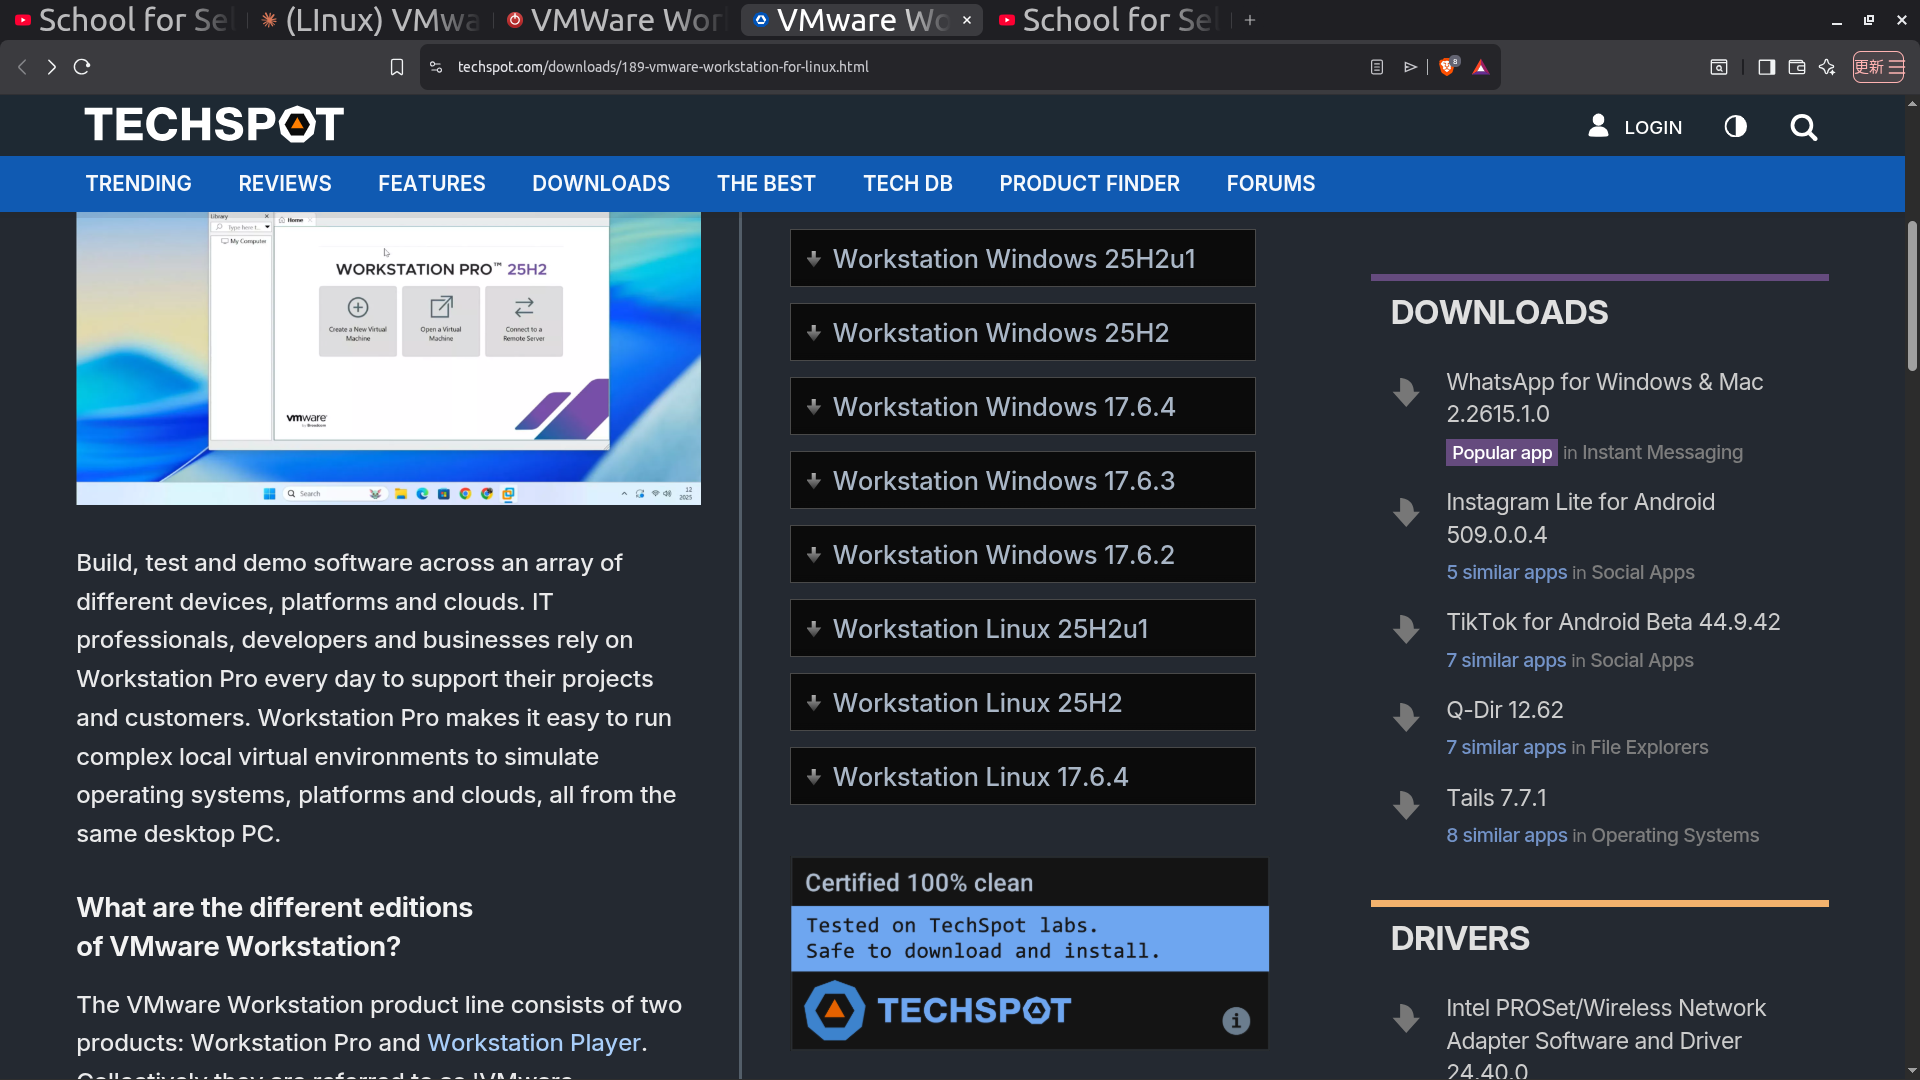This screenshot has width=1920, height=1080.
Task: Click 7 similar apps under TikTok
Action: point(1506,661)
